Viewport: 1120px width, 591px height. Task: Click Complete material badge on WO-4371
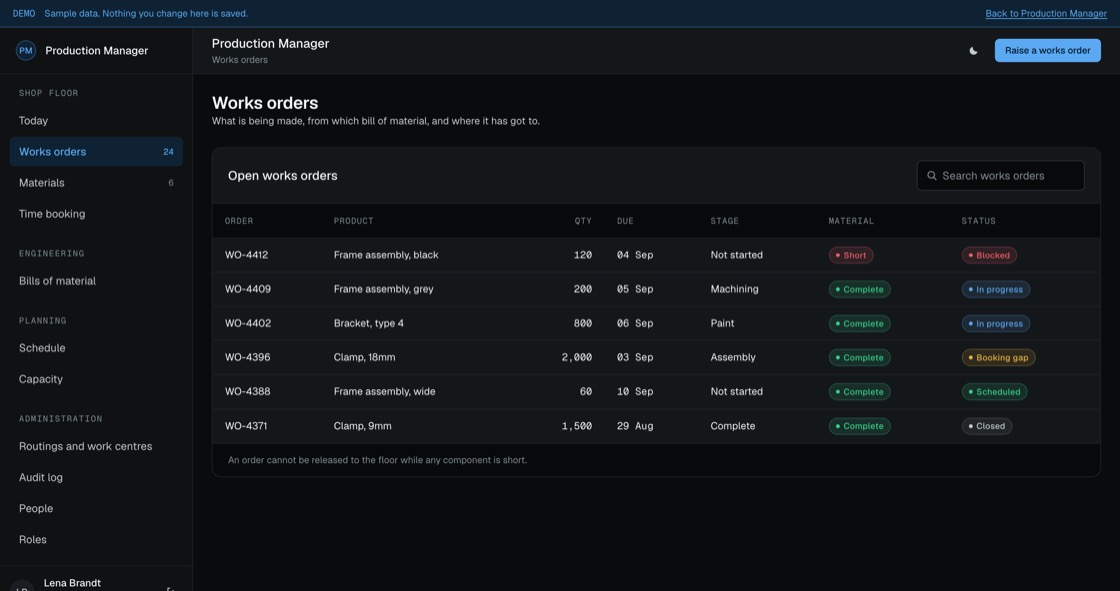coord(859,426)
